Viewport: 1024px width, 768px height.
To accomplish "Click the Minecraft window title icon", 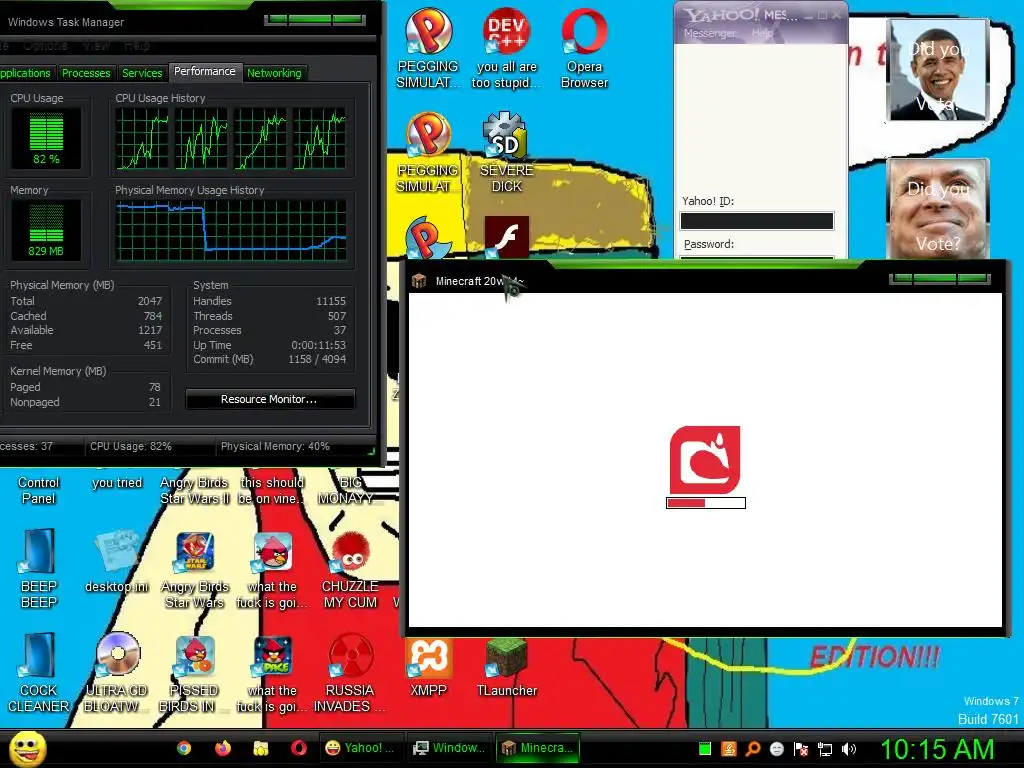I will click(419, 281).
